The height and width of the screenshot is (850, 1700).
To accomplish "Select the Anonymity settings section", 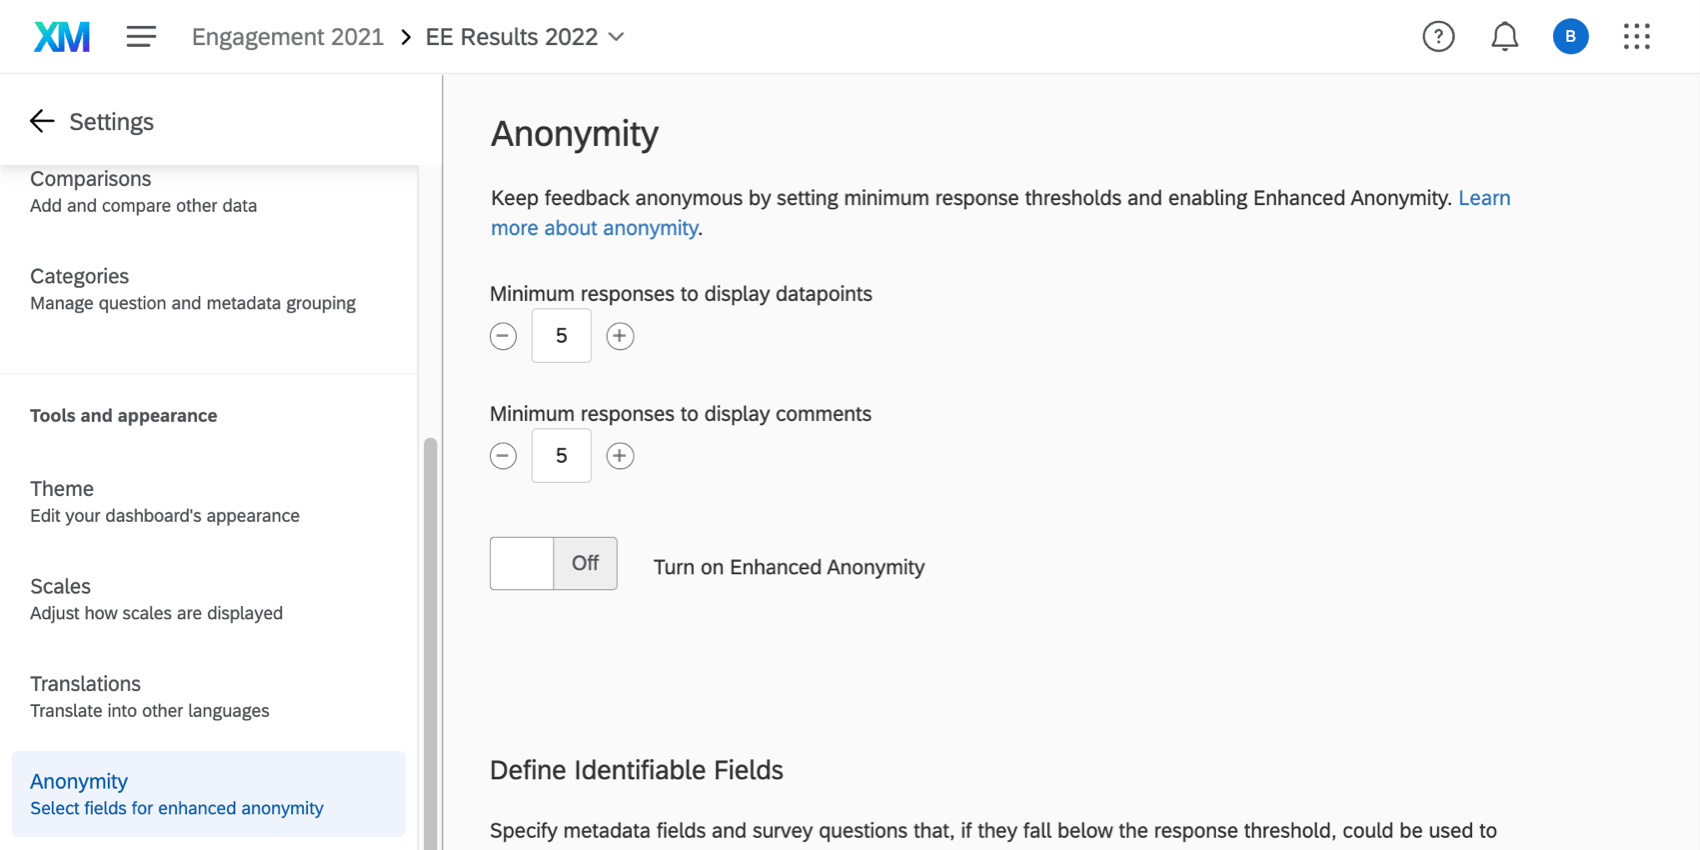I will click(78, 781).
